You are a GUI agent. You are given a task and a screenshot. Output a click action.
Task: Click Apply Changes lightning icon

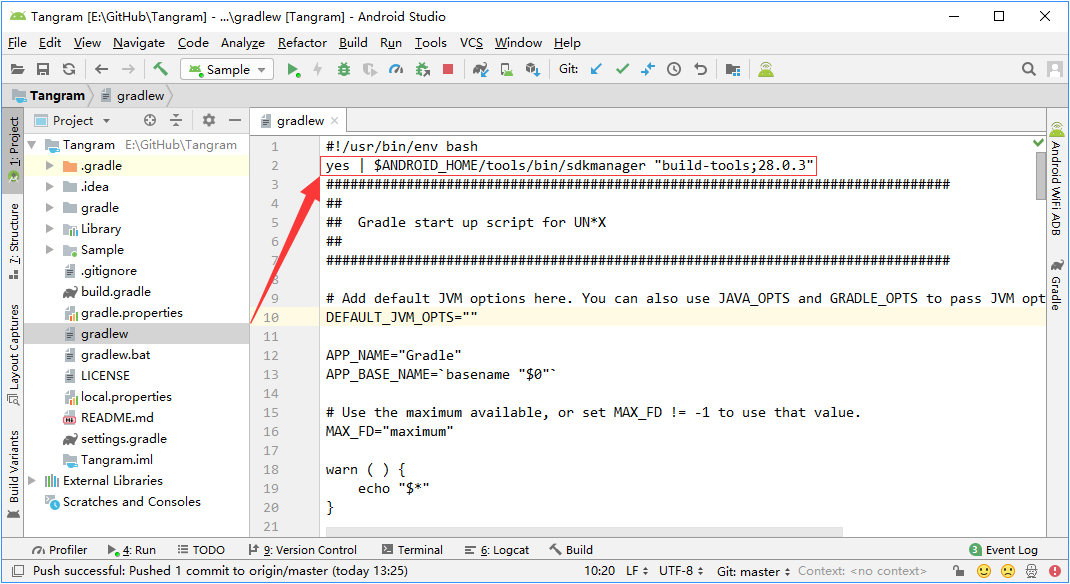pyautogui.click(x=317, y=70)
